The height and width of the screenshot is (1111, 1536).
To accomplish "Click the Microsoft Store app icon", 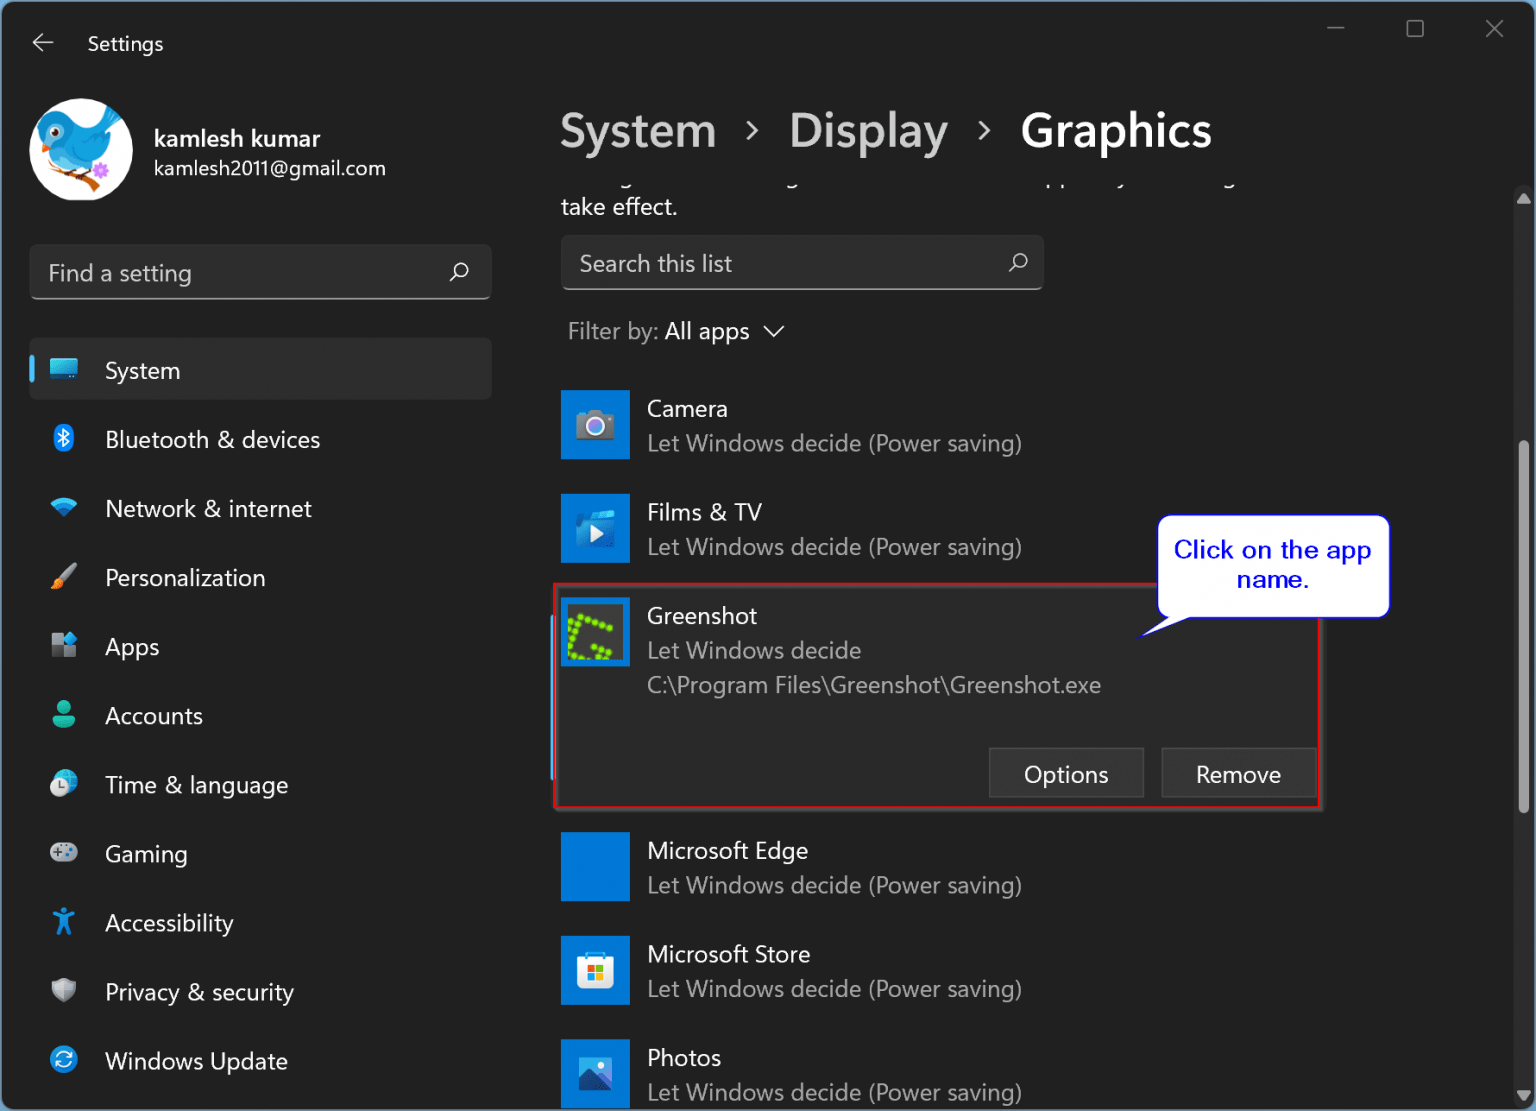I will click(595, 970).
